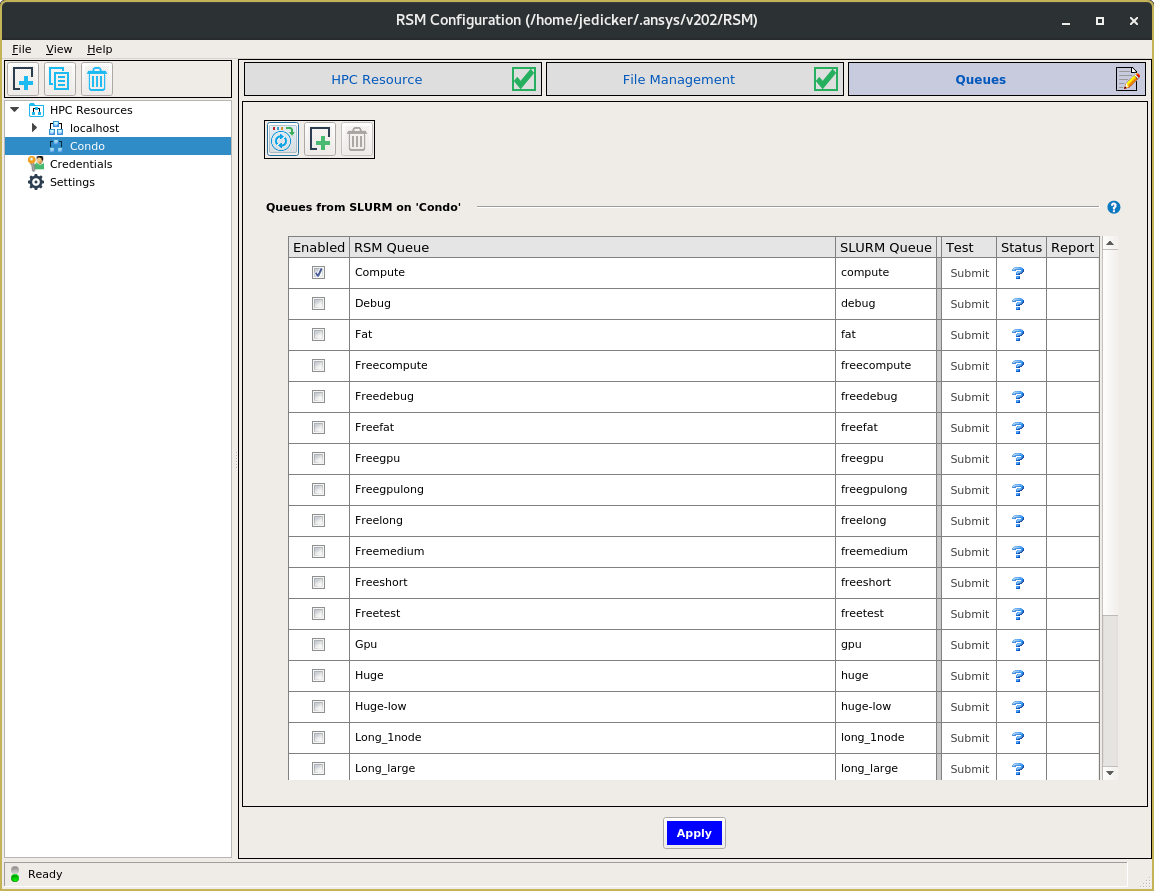Click the Enabled column header
The height and width of the screenshot is (891, 1154).
[319, 247]
